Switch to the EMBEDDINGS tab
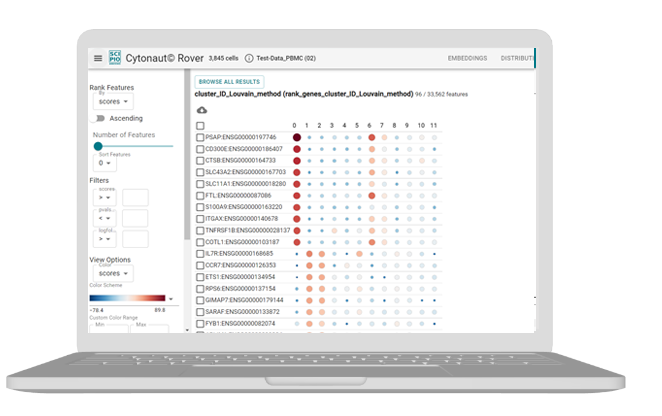The height and width of the screenshot is (416, 662). pos(467,58)
